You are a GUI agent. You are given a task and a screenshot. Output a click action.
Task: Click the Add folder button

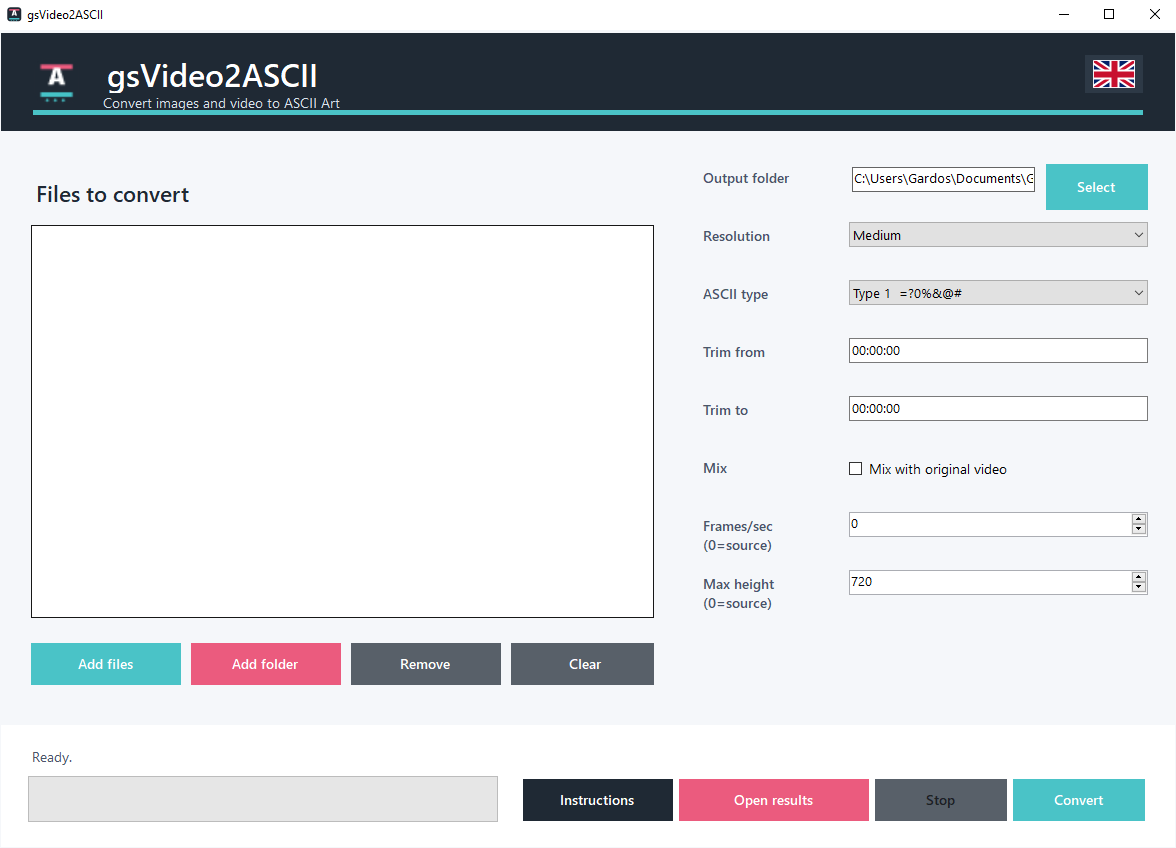click(x=266, y=664)
